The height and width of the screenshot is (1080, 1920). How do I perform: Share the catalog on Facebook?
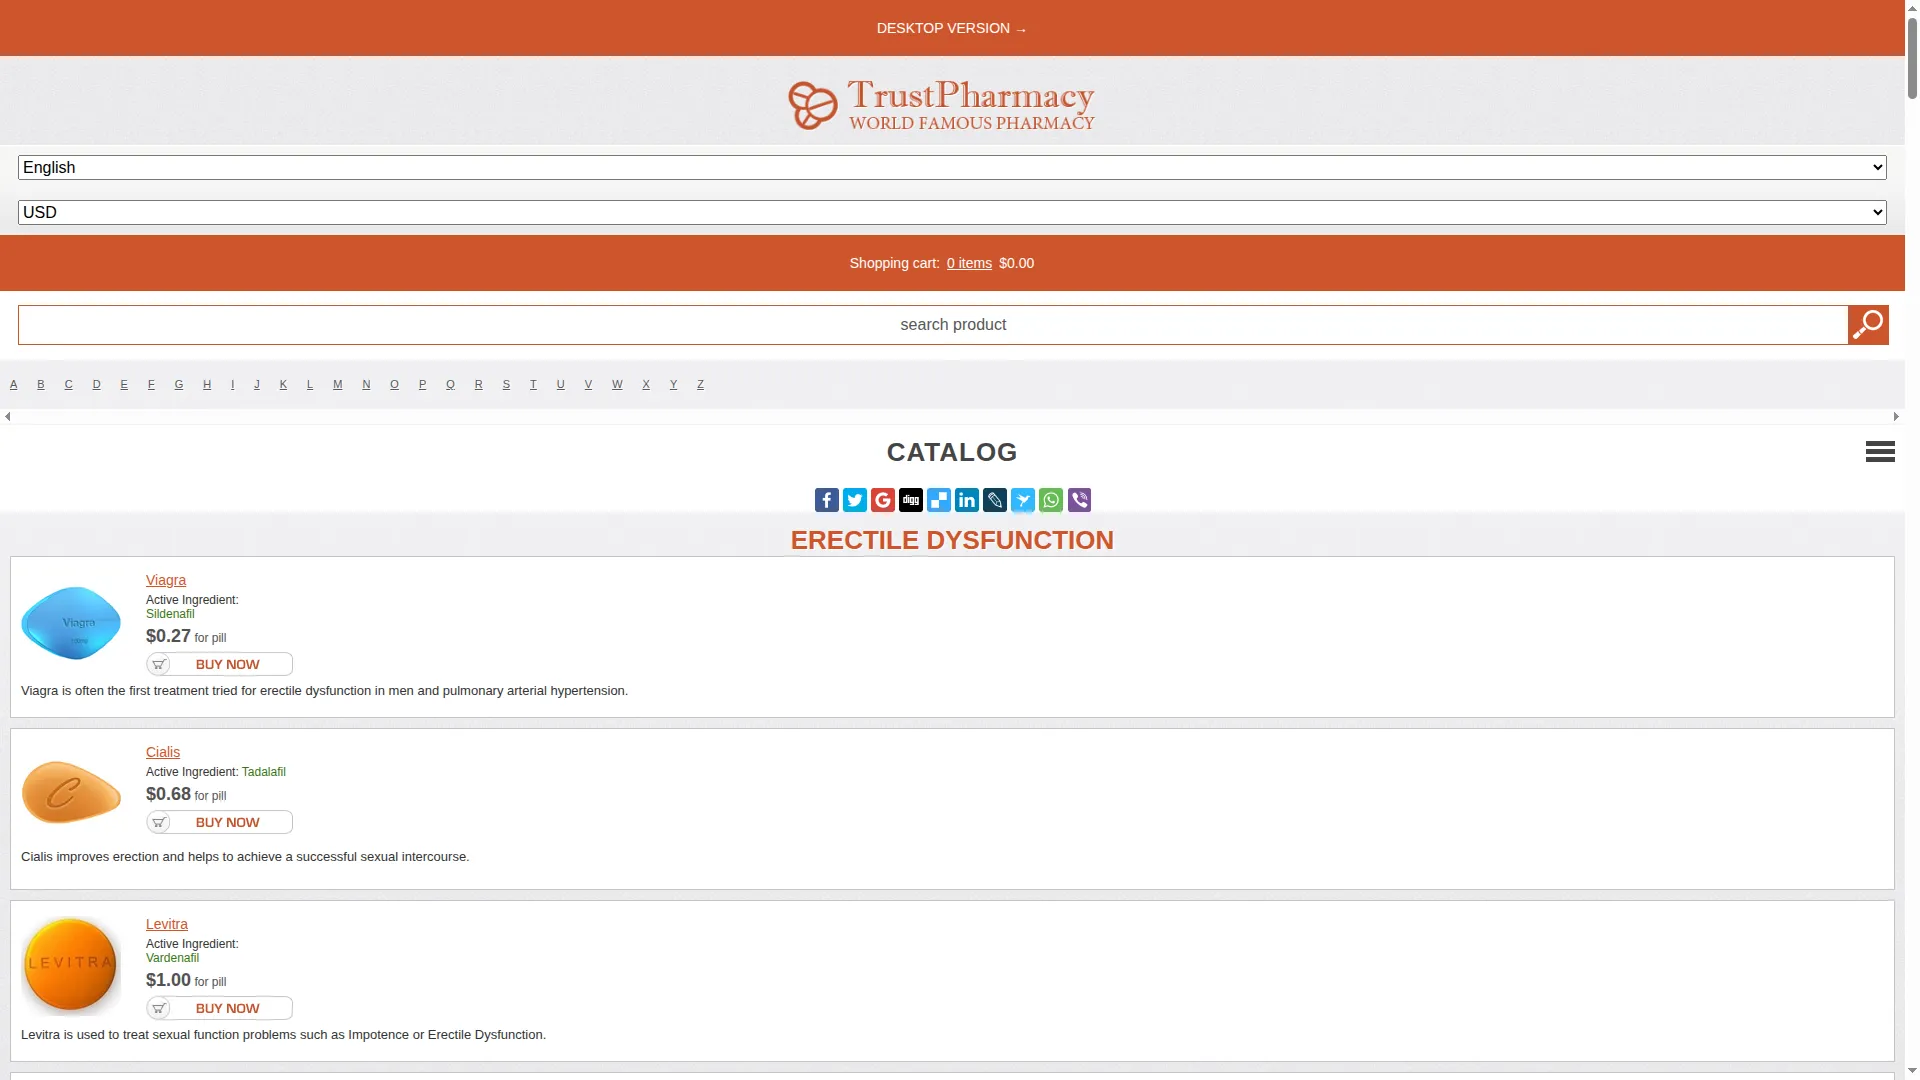point(827,500)
